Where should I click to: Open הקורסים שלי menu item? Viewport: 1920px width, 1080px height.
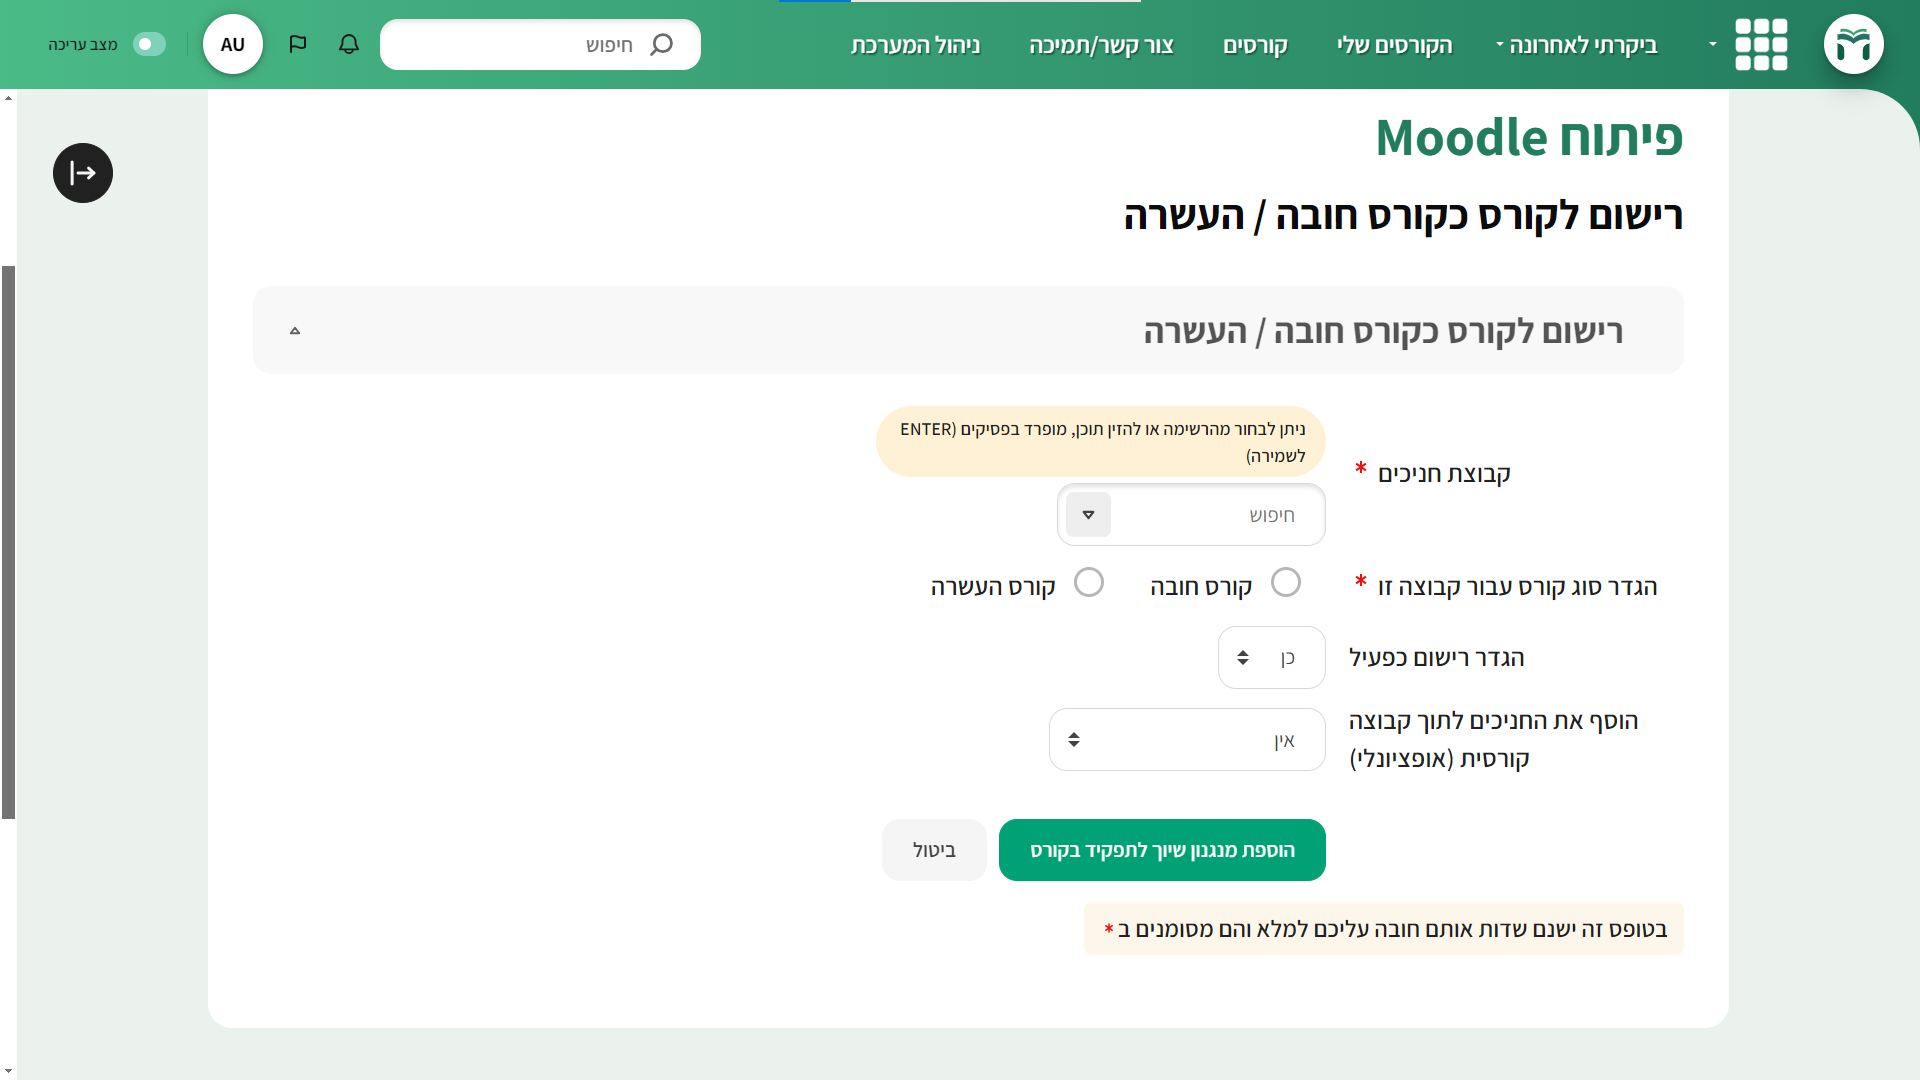(x=1394, y=45)
